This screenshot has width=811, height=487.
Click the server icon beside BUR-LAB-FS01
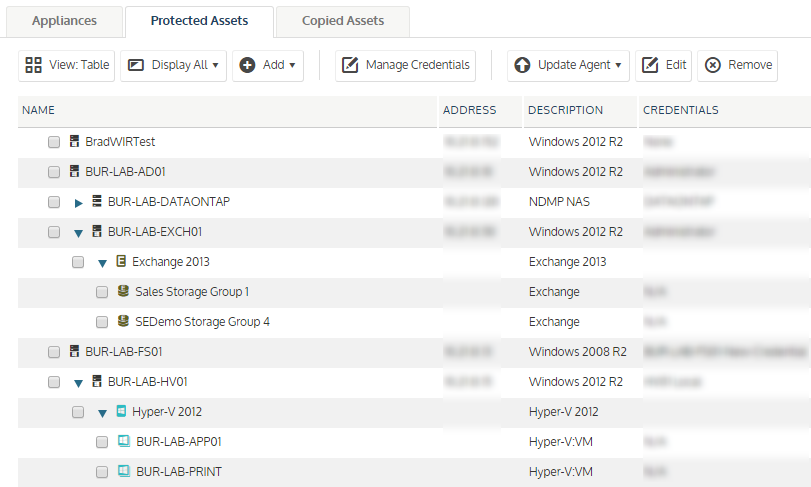click(74, 352)
